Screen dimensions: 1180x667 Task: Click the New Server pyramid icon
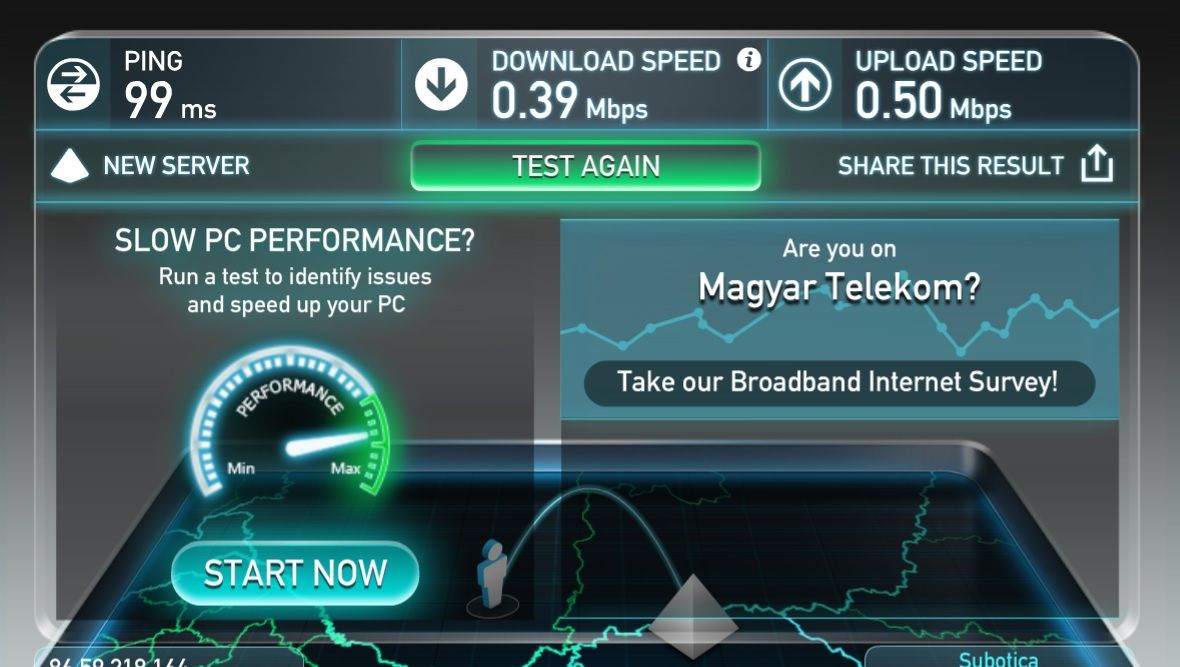click(x=69, y=166)
